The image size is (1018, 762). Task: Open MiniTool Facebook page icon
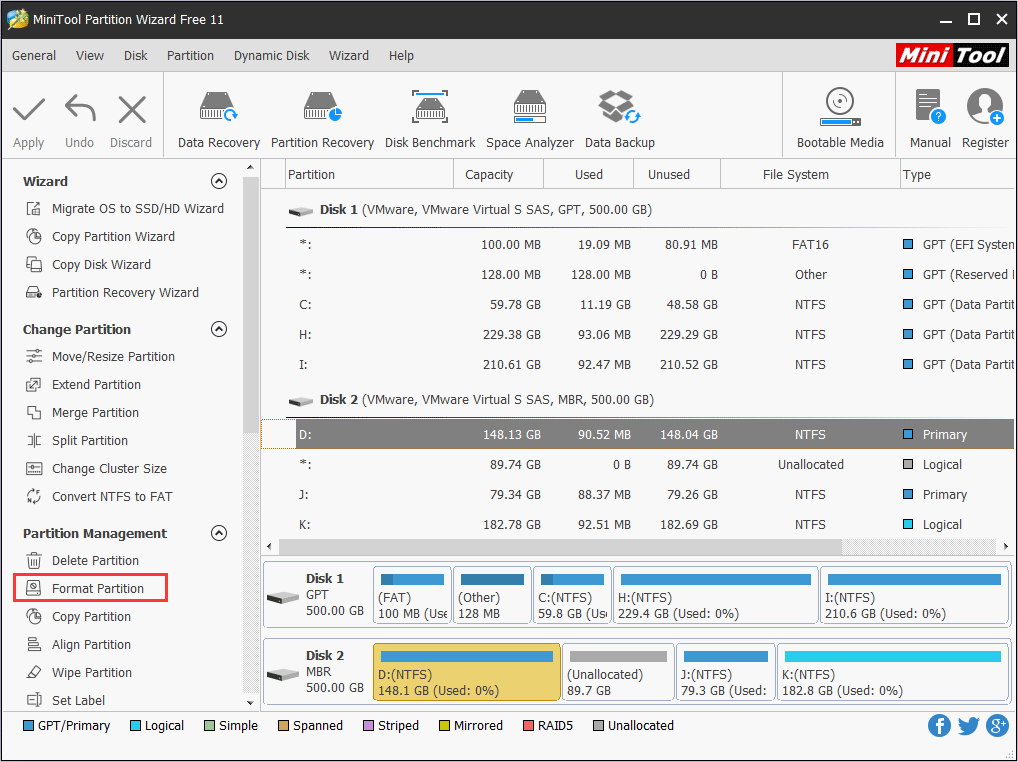(939, 726)
